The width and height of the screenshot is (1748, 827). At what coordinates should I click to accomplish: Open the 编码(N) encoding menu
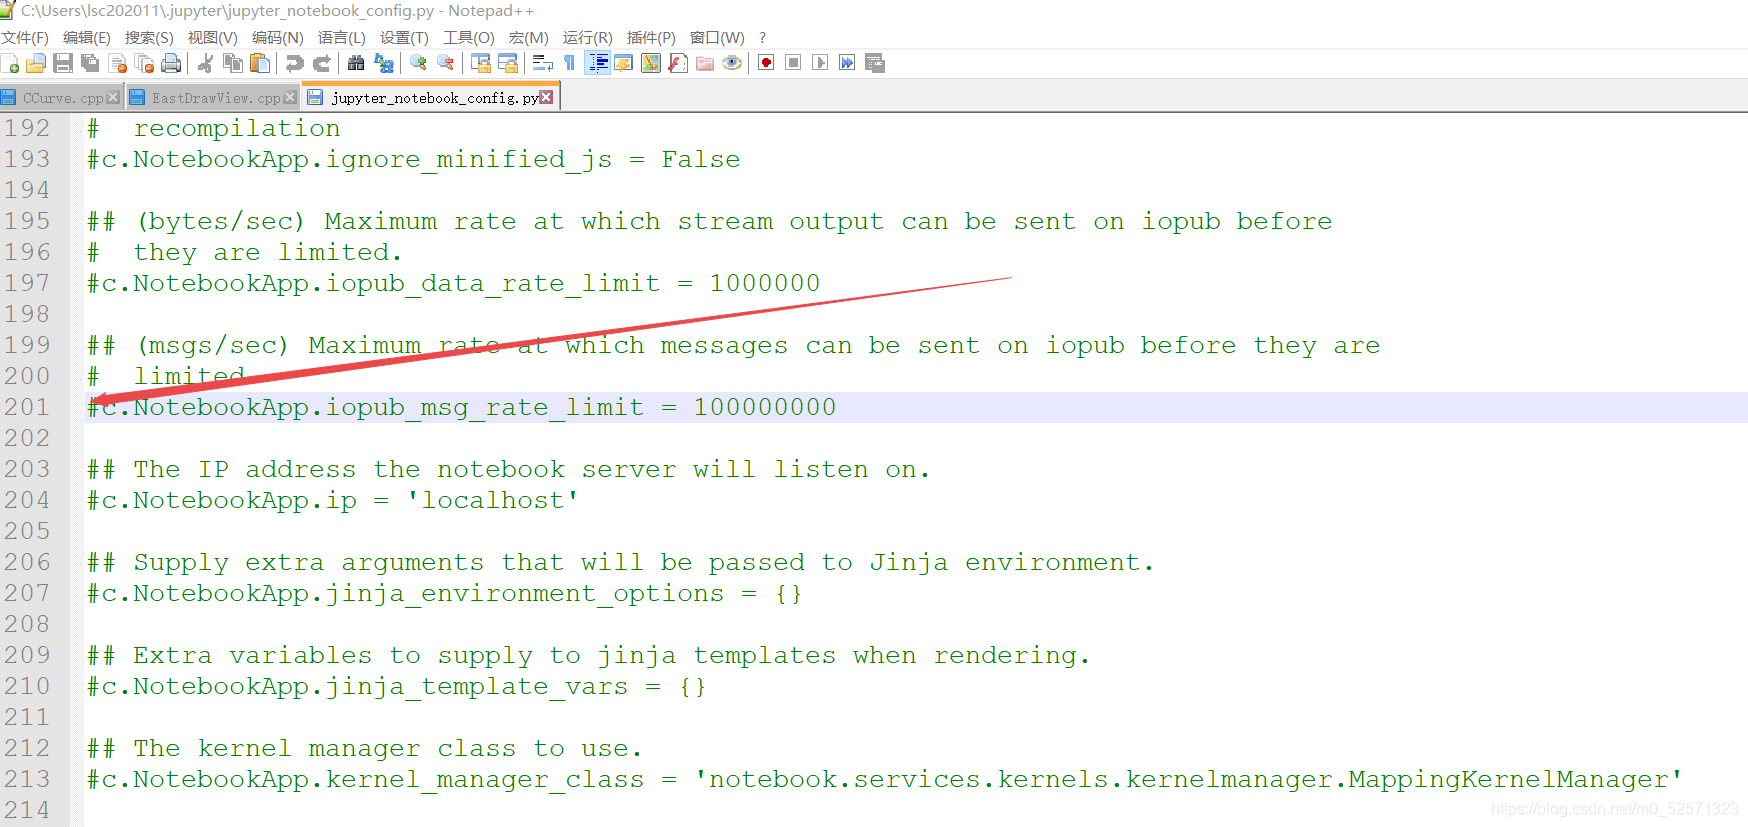(x=277, y=37)
